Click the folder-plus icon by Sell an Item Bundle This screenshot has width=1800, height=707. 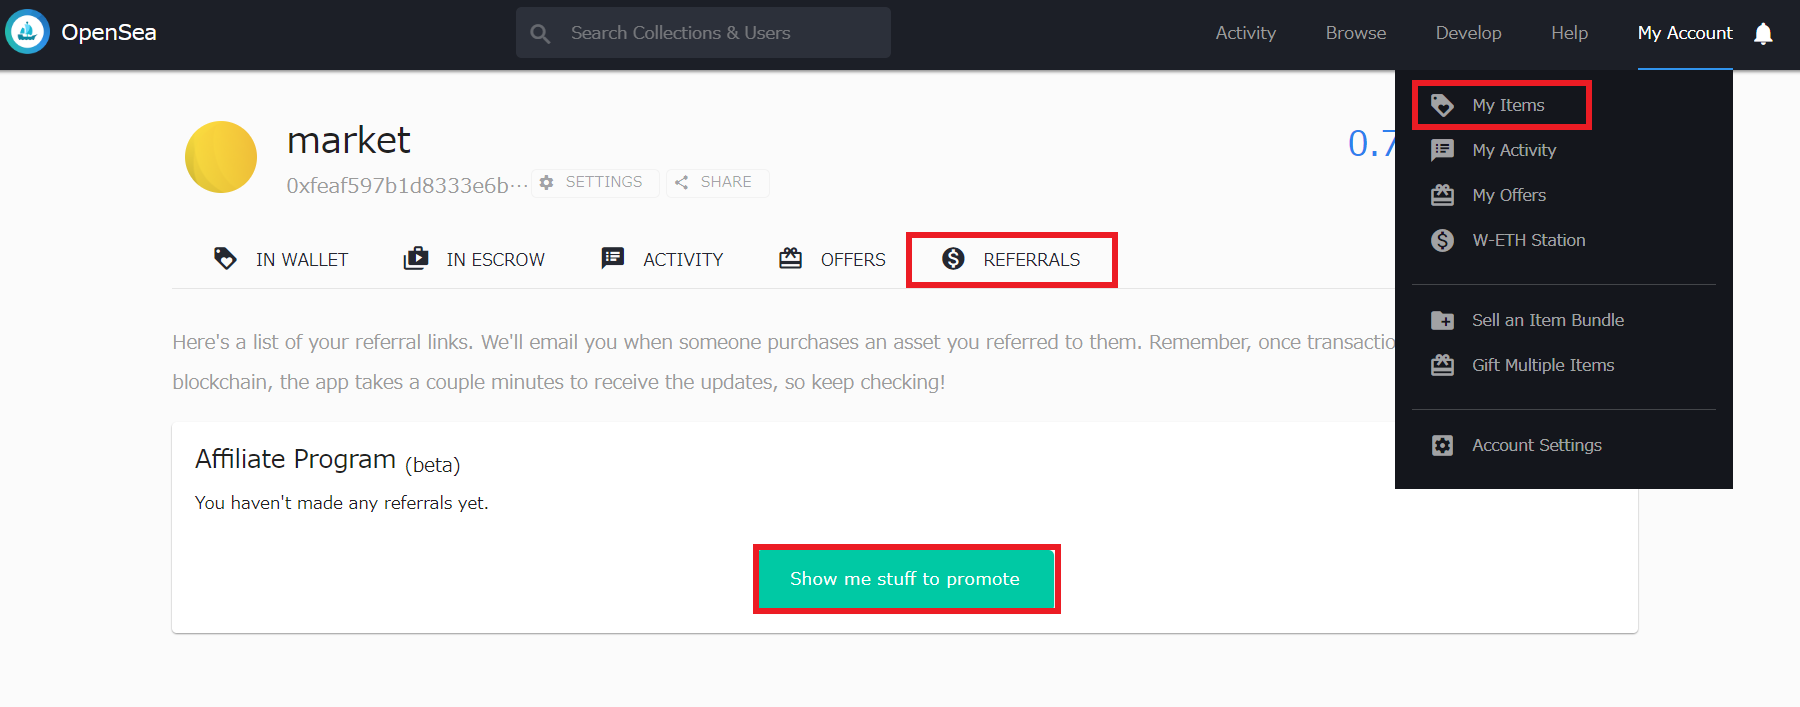[1442, 320]
